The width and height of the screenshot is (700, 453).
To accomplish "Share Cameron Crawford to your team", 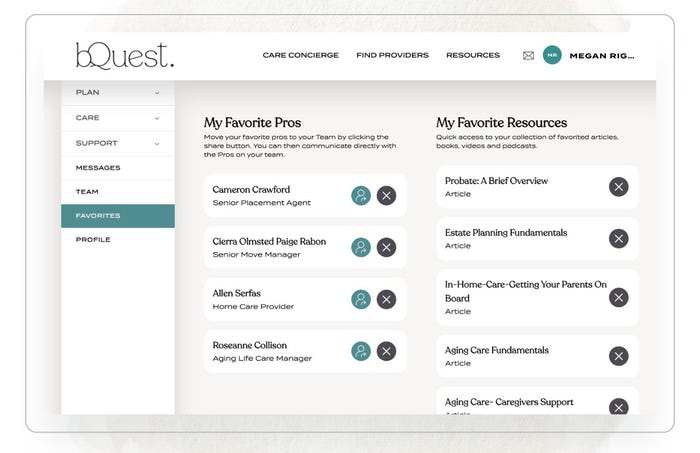I will (x=361, y=195).
